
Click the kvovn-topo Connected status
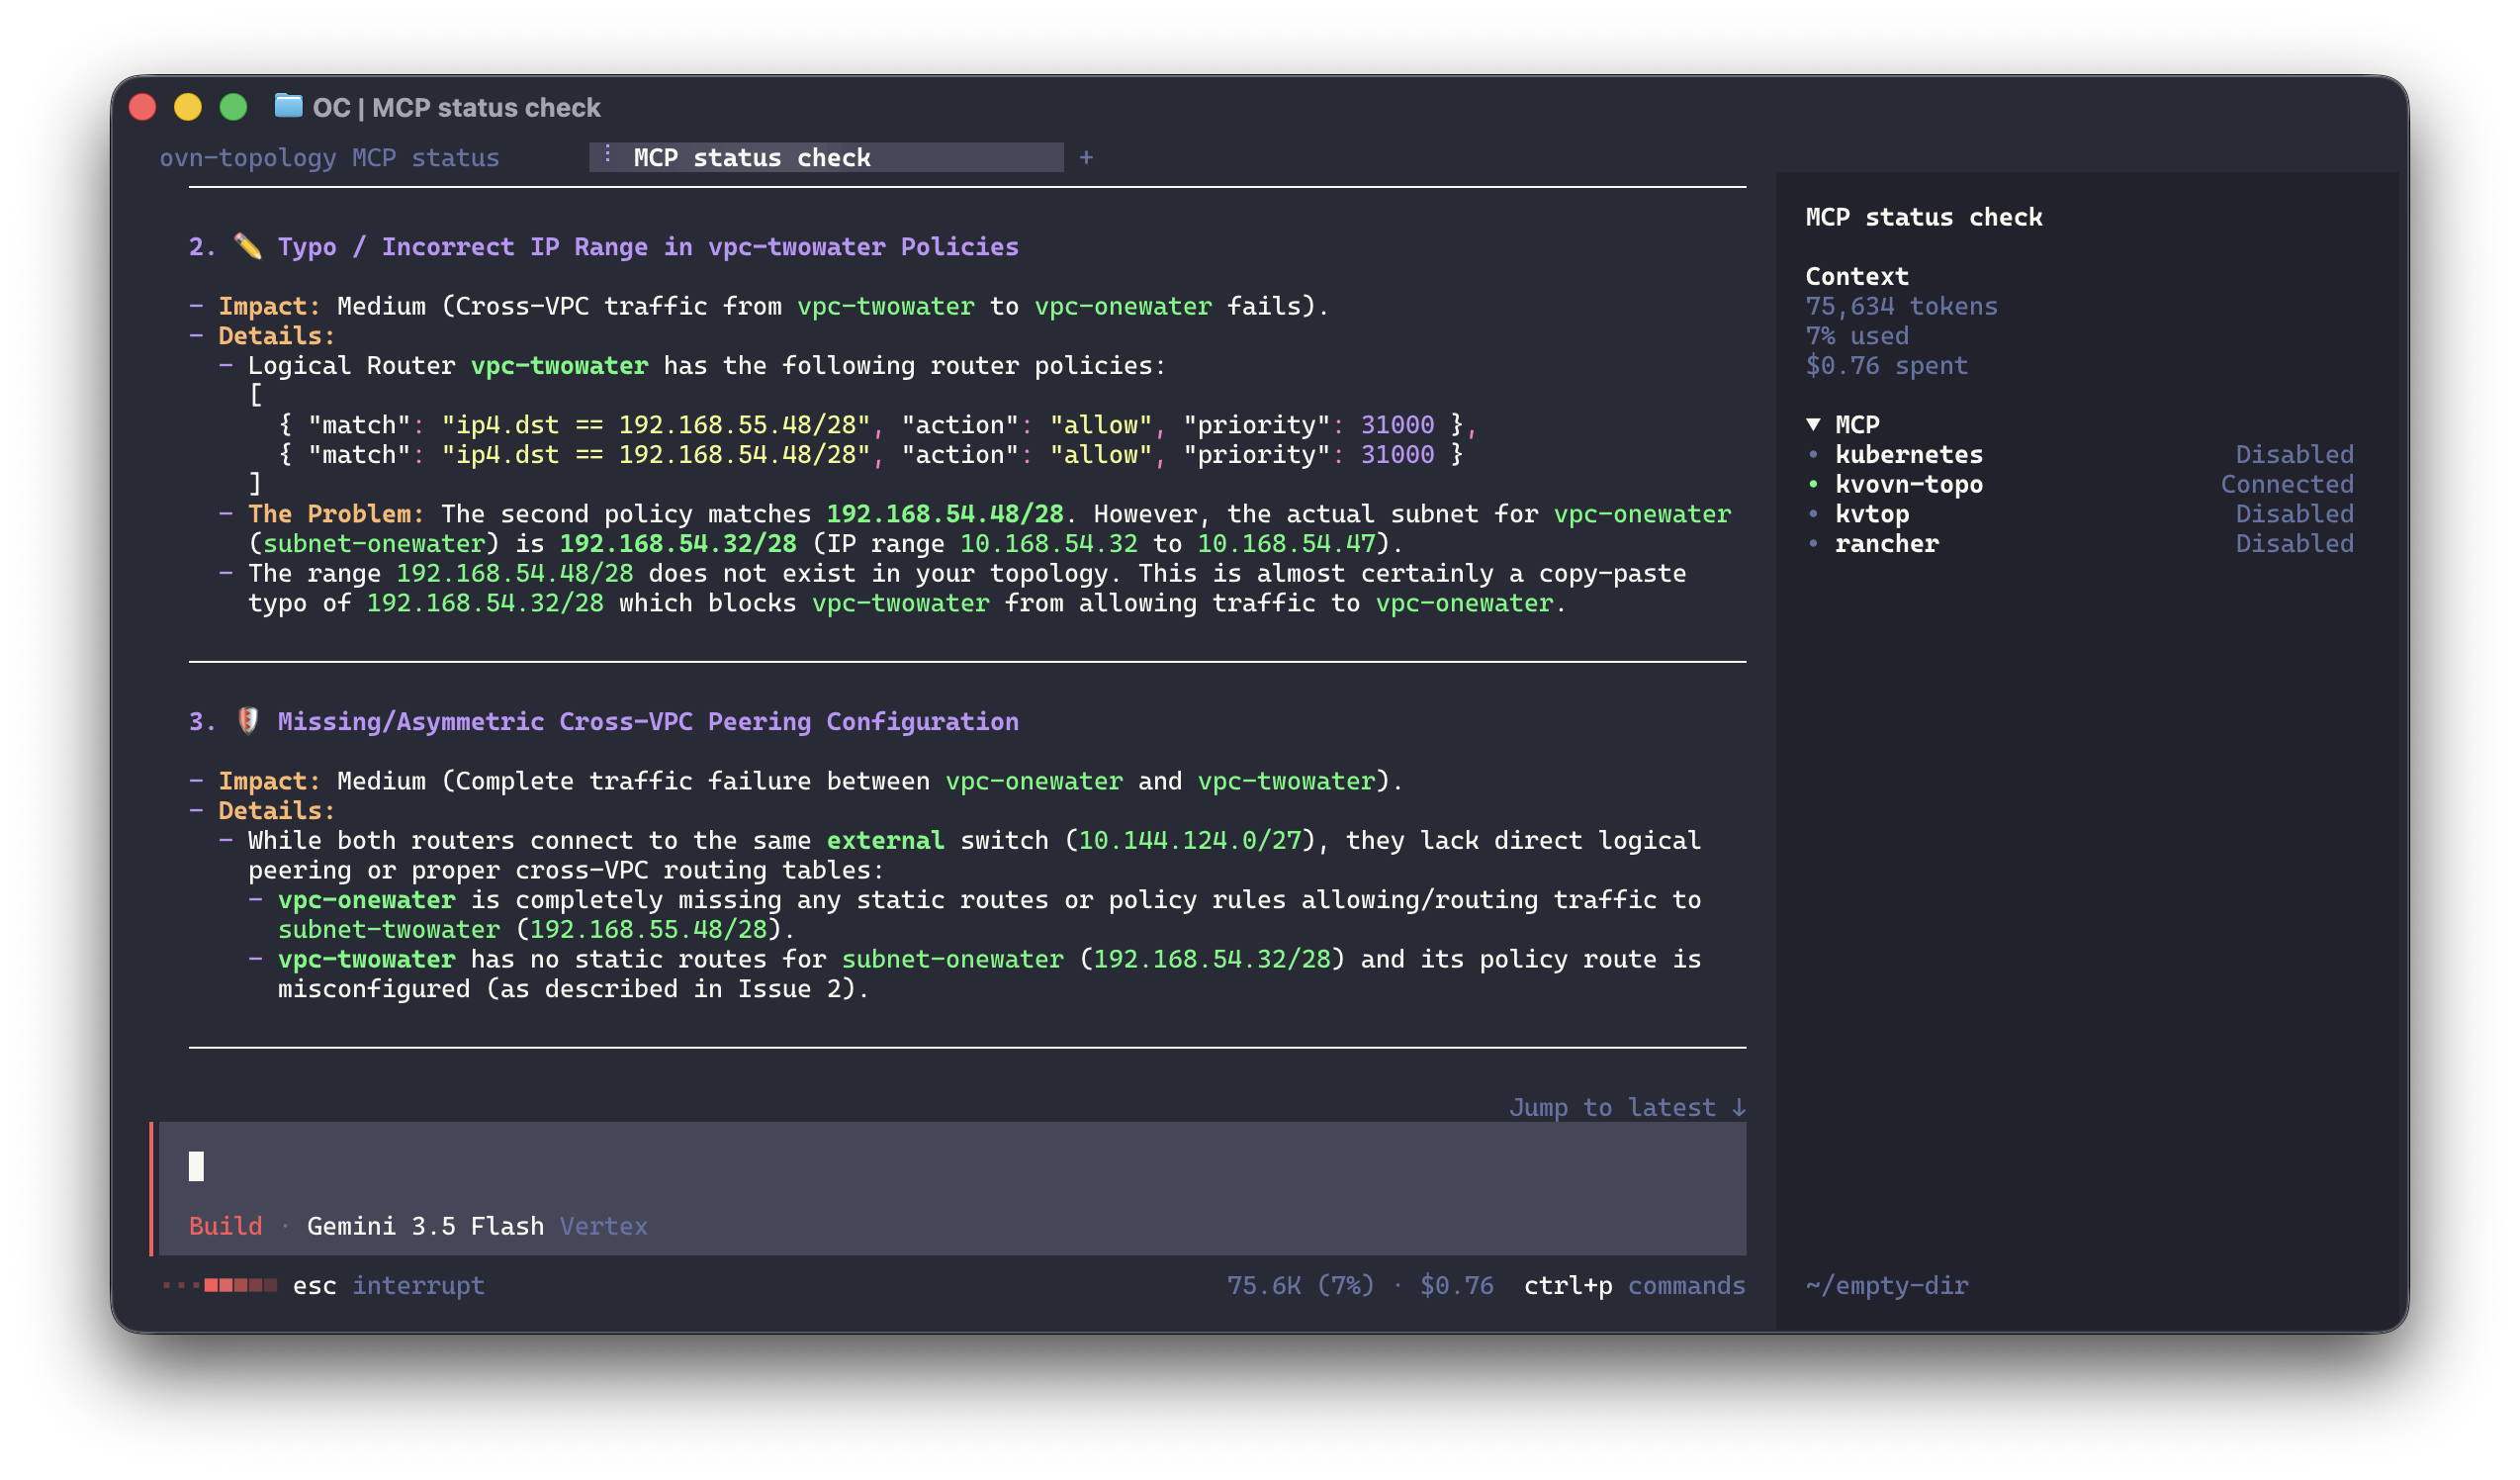point(2287,484)
